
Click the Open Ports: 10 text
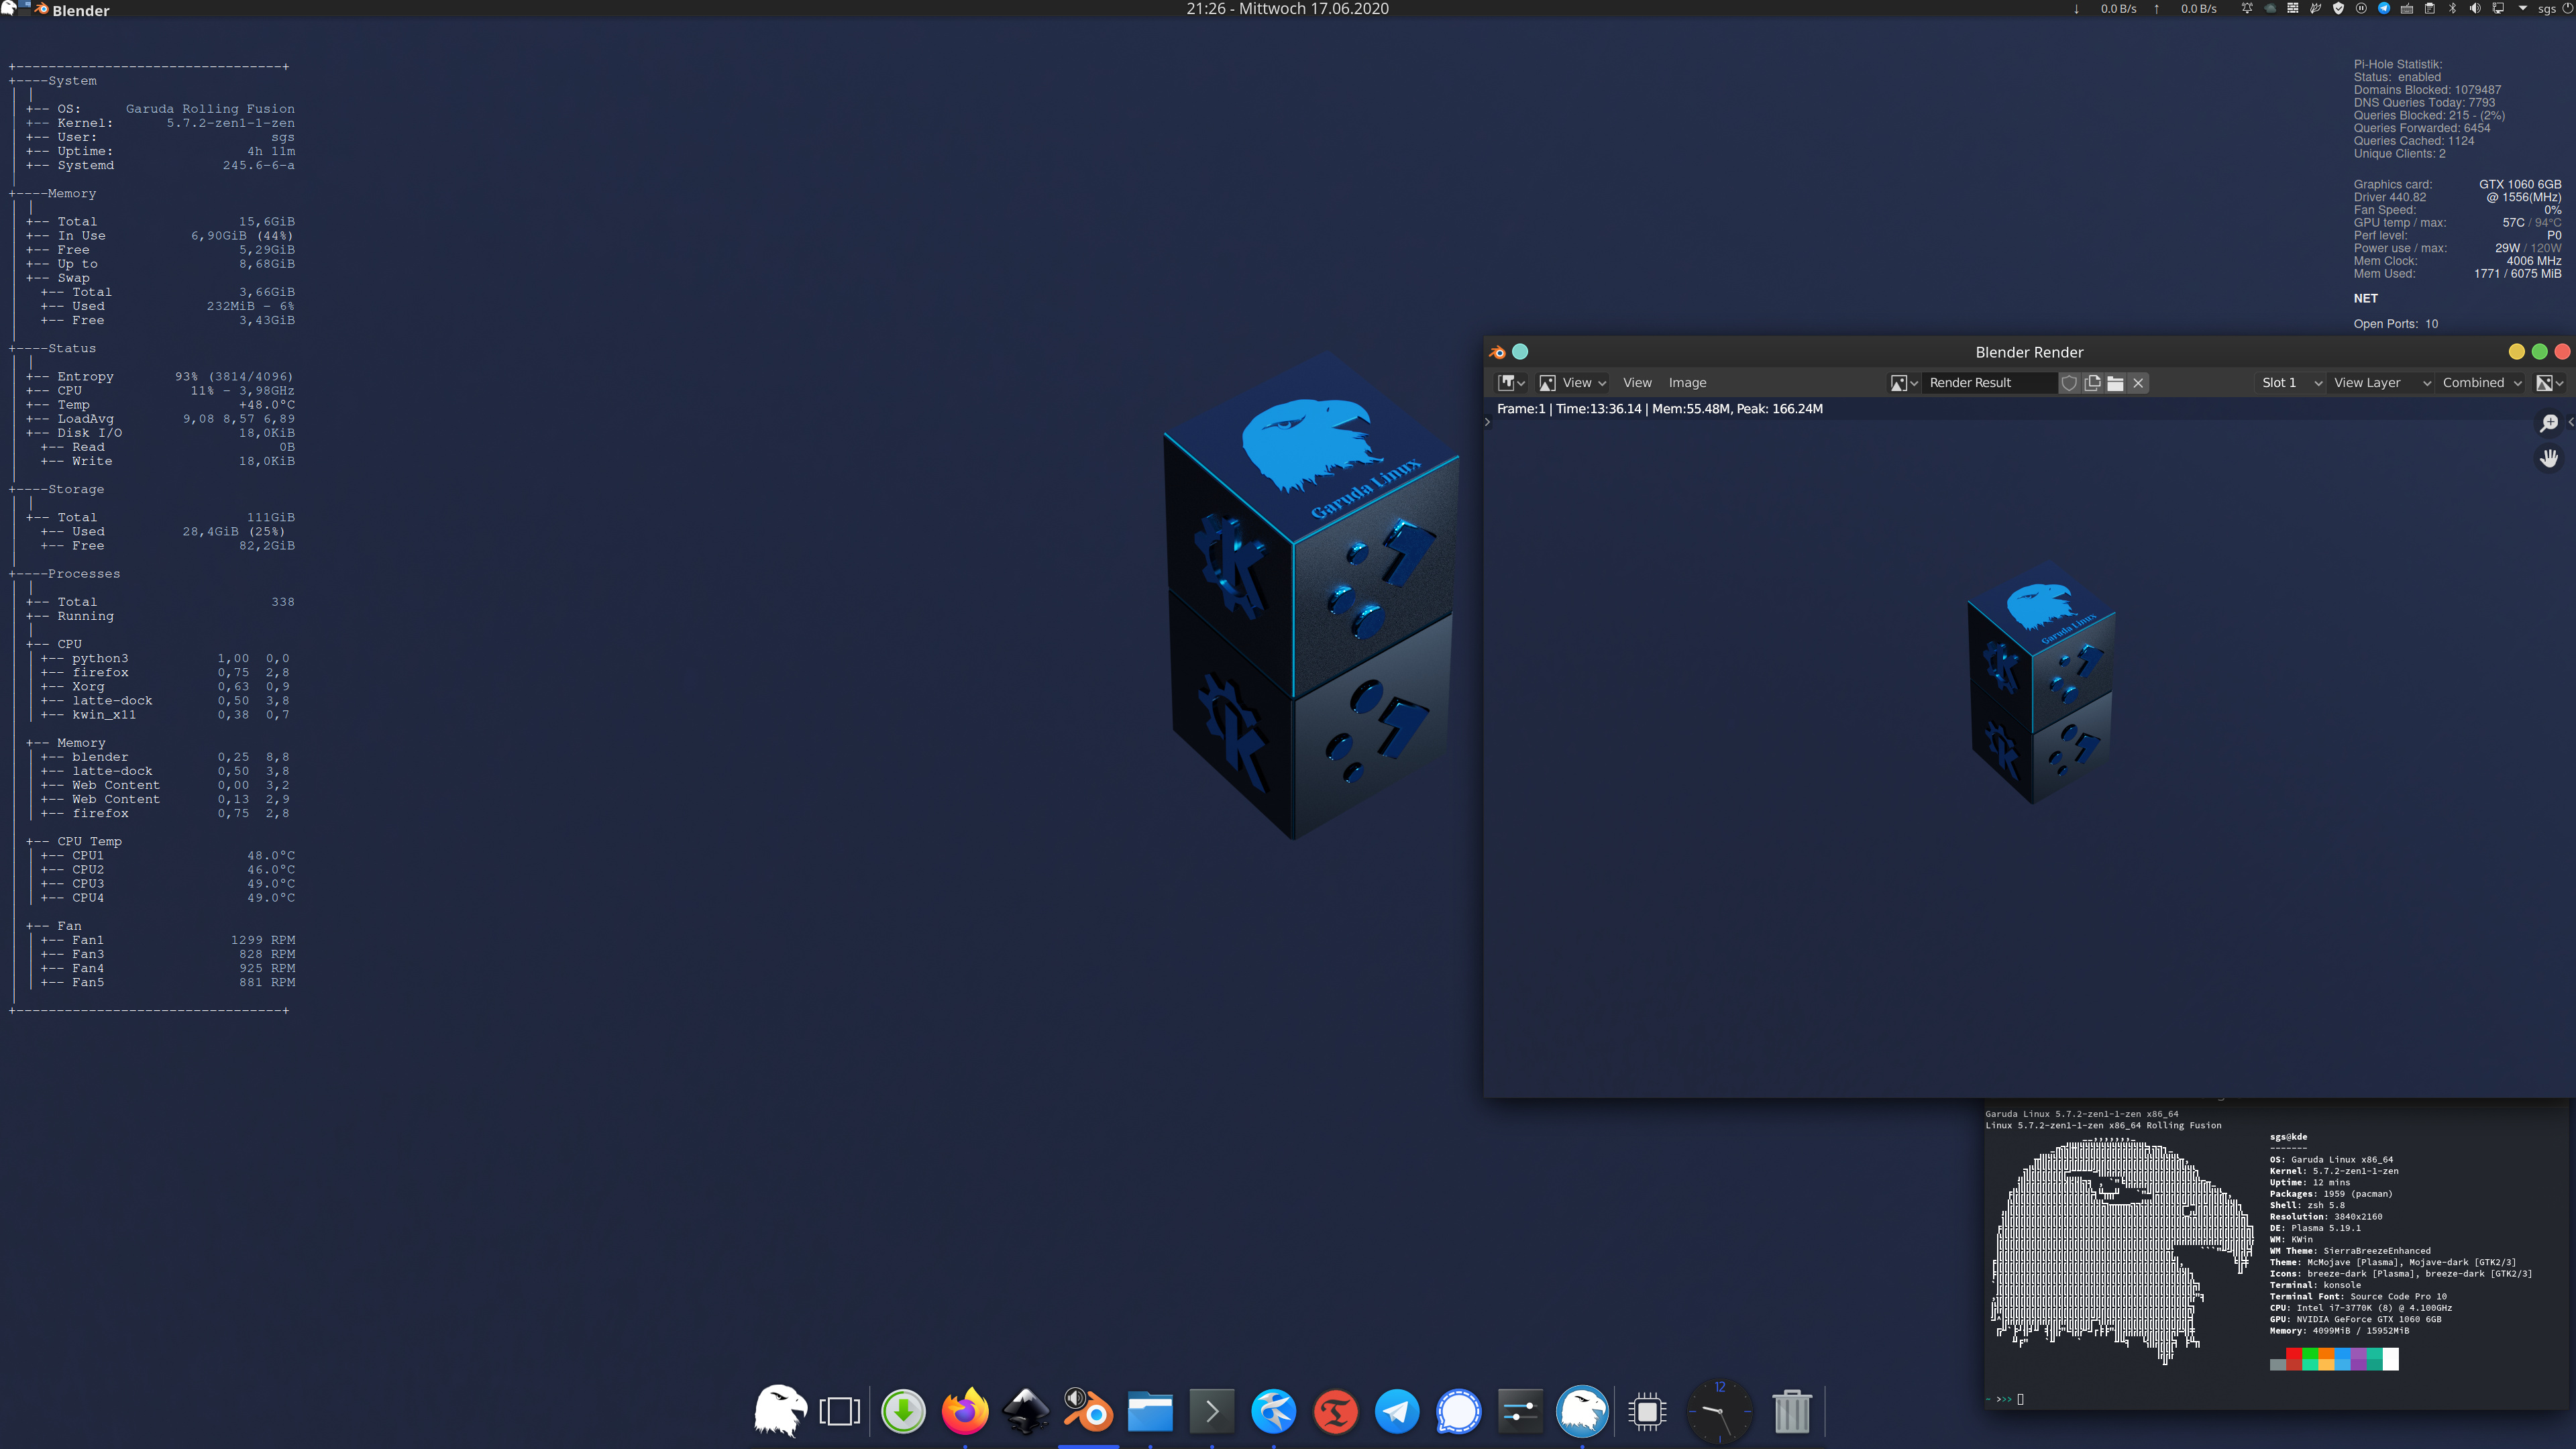2395,324
